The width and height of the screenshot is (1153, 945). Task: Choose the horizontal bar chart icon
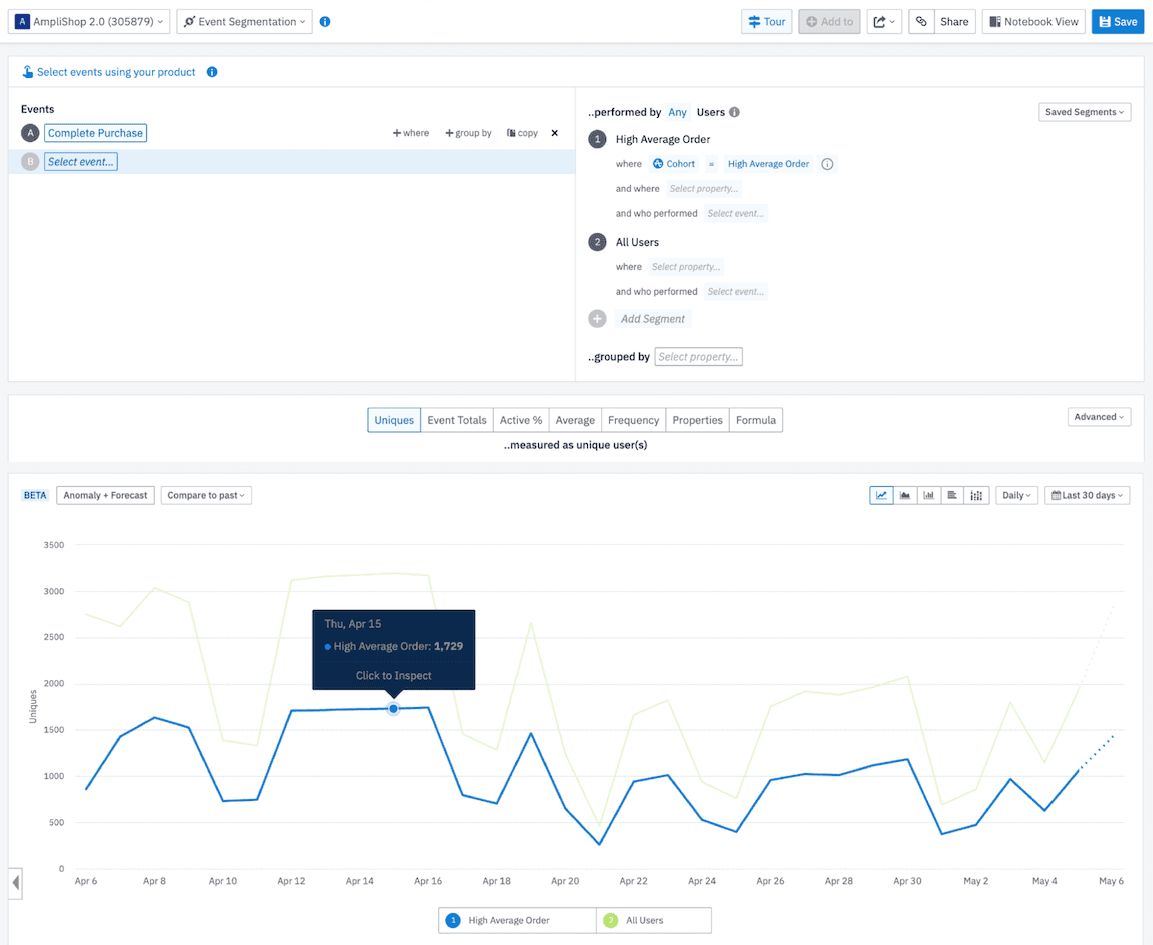point(952,495)
